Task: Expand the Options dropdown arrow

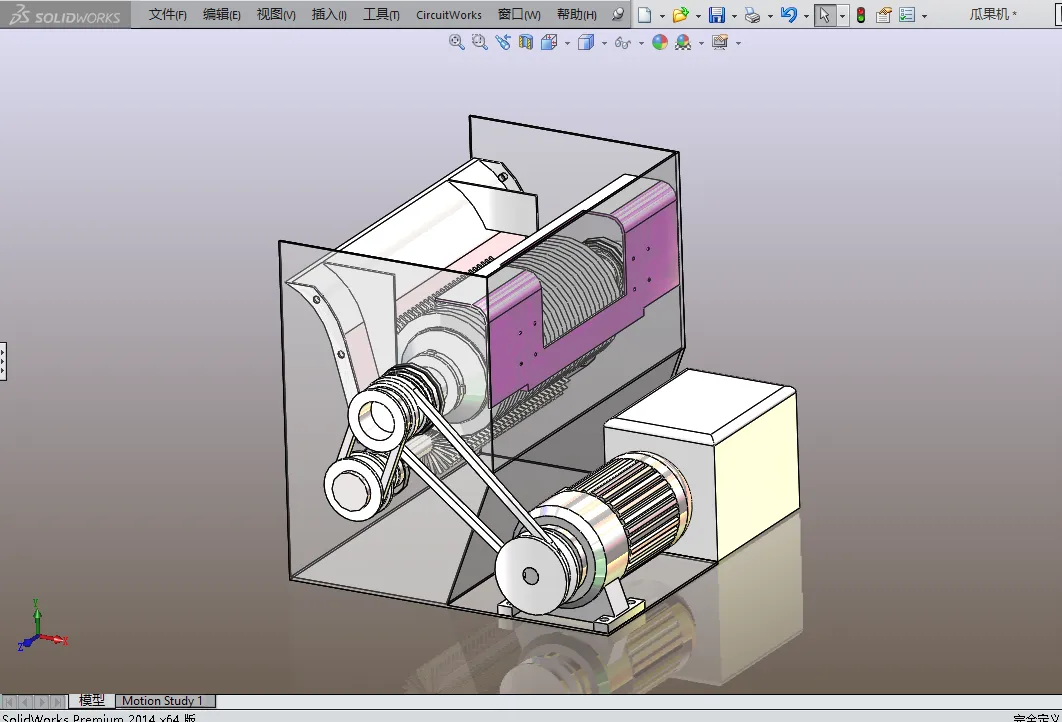Action: 924,16
